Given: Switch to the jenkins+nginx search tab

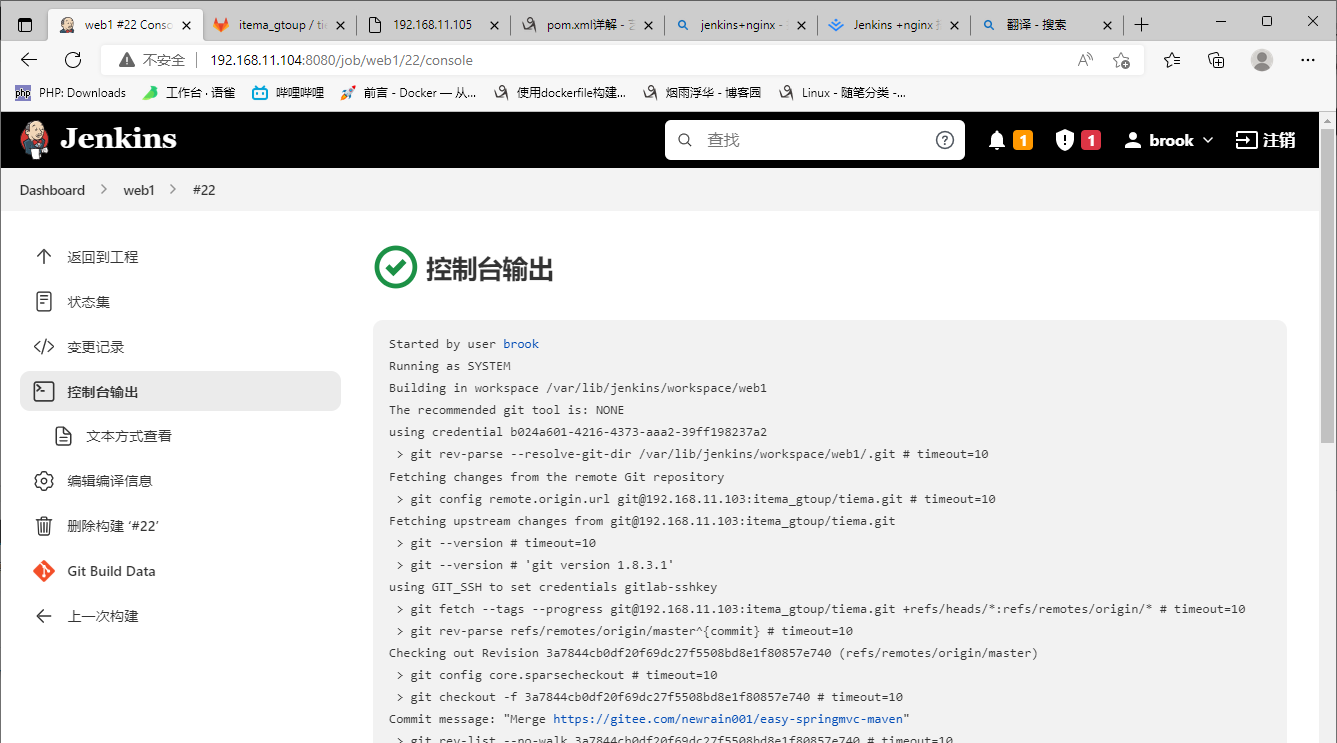Looking at the screenshot, I should (740, 25).
